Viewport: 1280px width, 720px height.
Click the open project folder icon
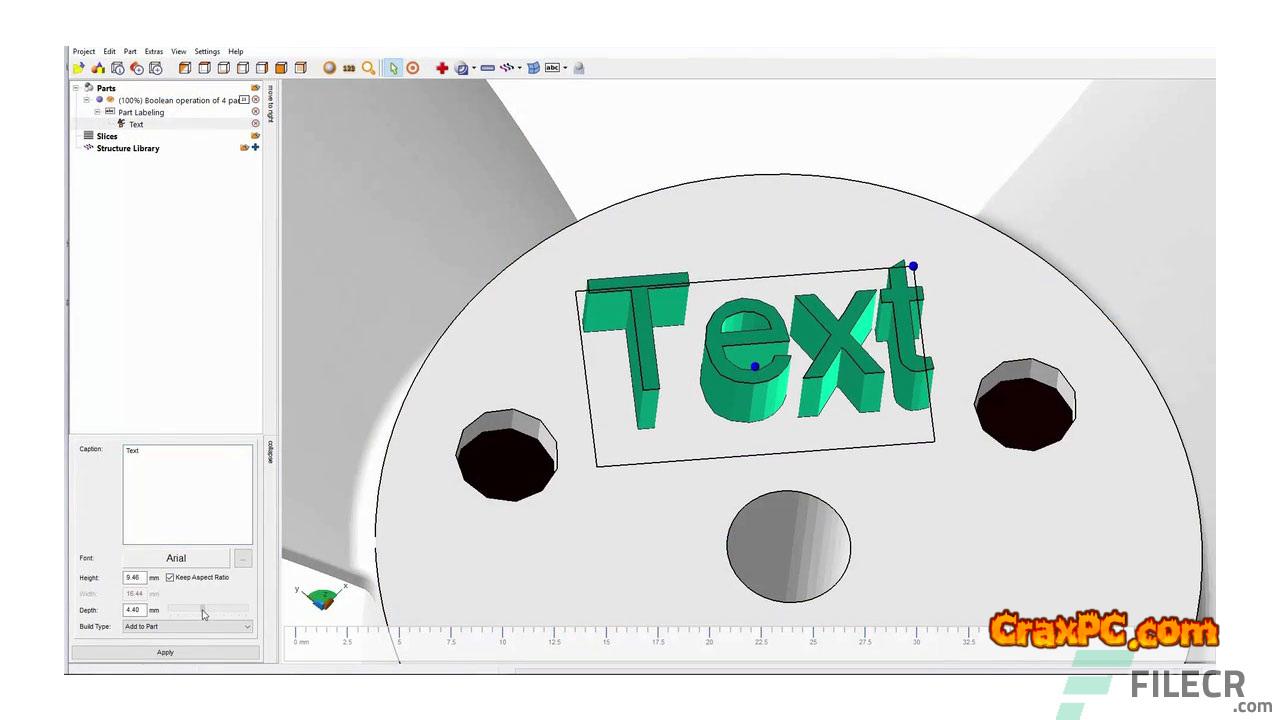point(78,68)
